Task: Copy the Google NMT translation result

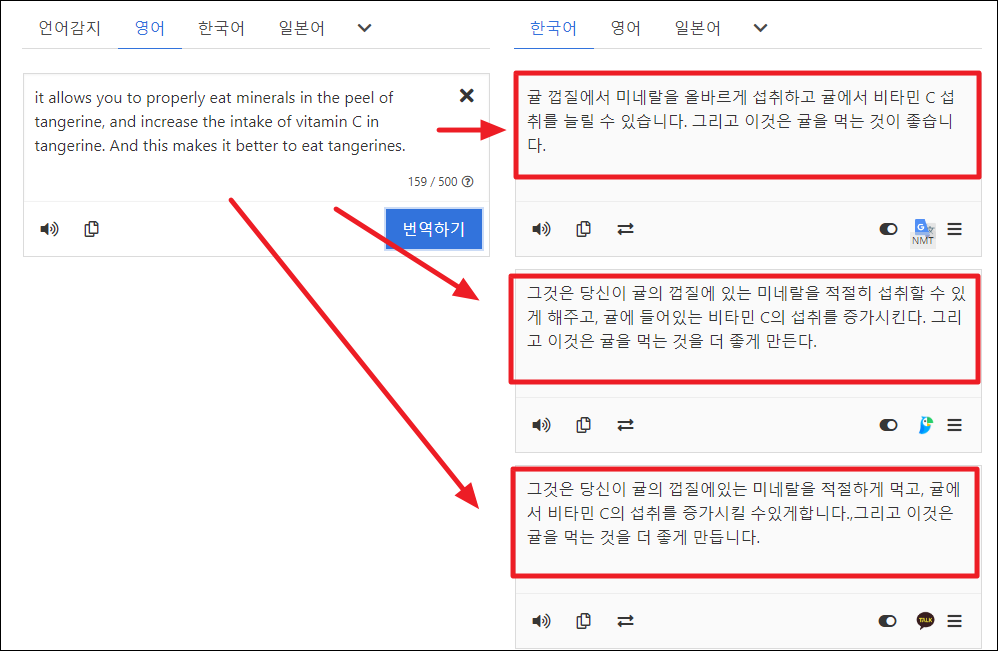Action: (x=584, y=229)
